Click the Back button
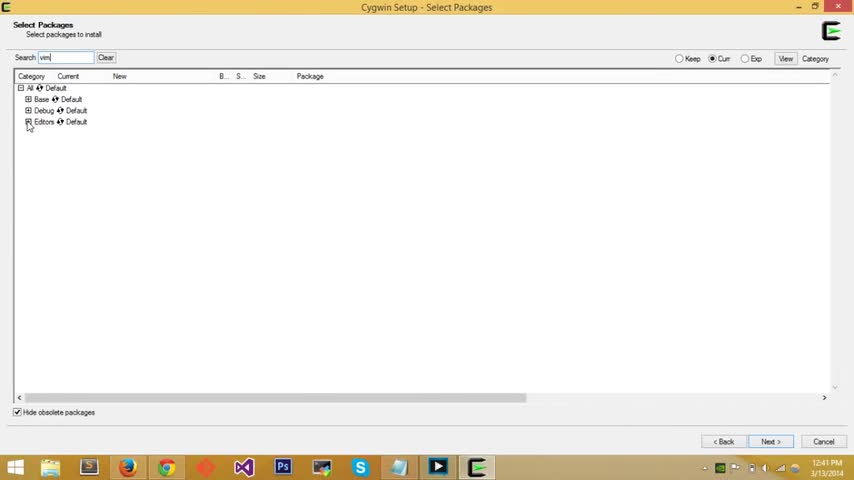 tap(723, 442)
